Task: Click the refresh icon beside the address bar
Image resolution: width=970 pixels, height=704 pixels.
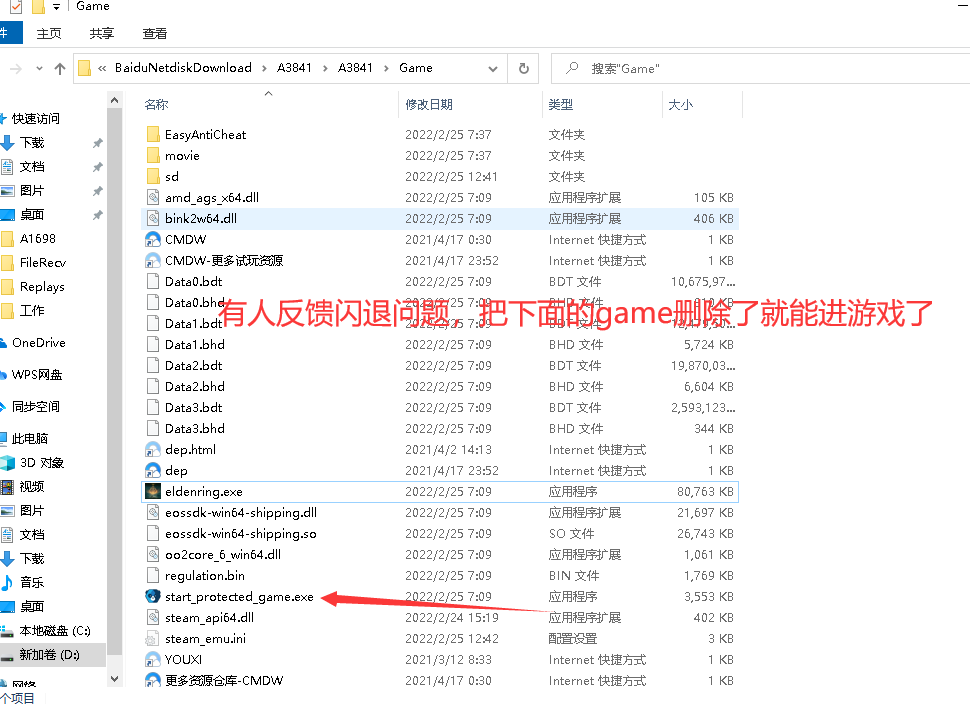Action: pyautogui.click(x=523, y=68)
